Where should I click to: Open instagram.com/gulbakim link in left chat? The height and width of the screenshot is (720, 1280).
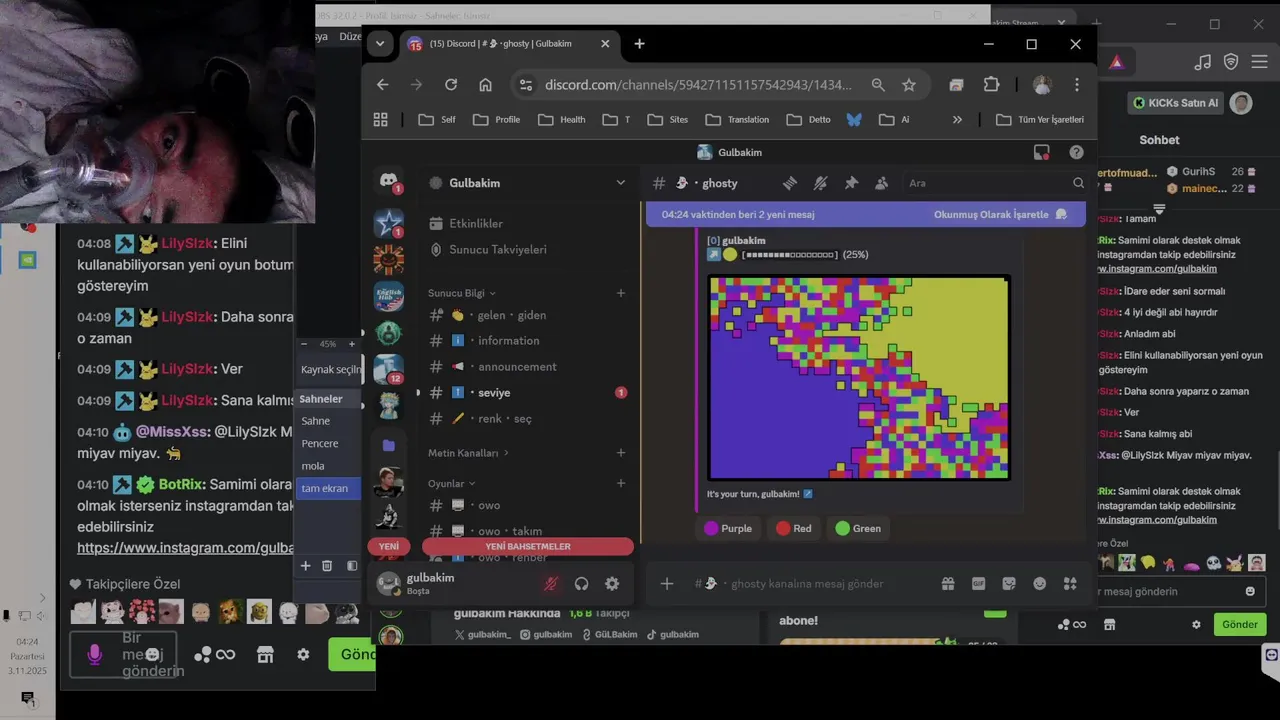[185, 548]
